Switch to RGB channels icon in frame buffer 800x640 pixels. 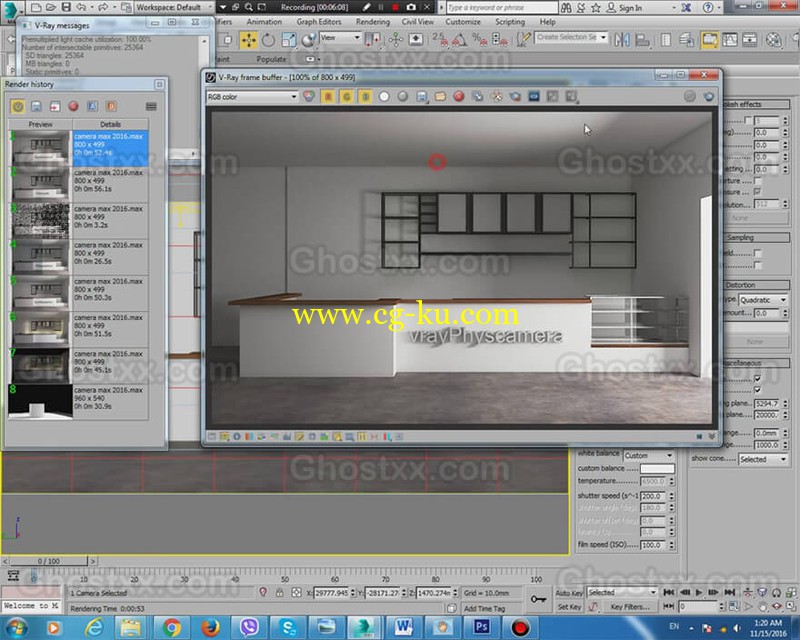[x=309, y=96]
